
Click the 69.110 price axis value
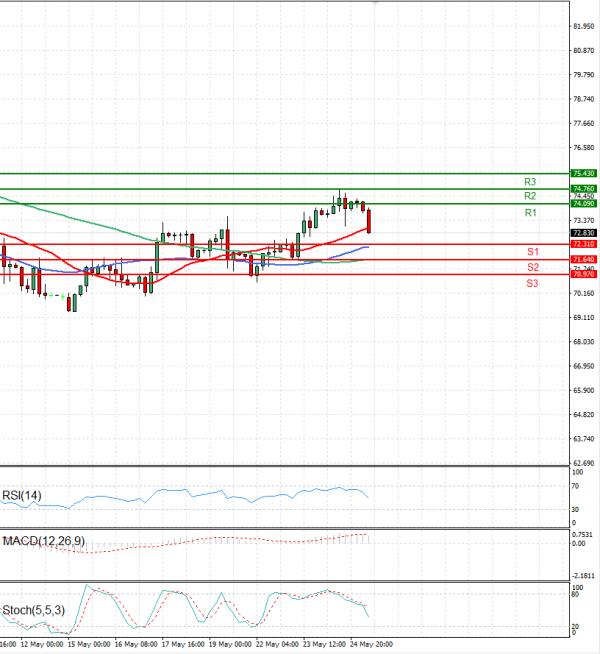(584, 317)
